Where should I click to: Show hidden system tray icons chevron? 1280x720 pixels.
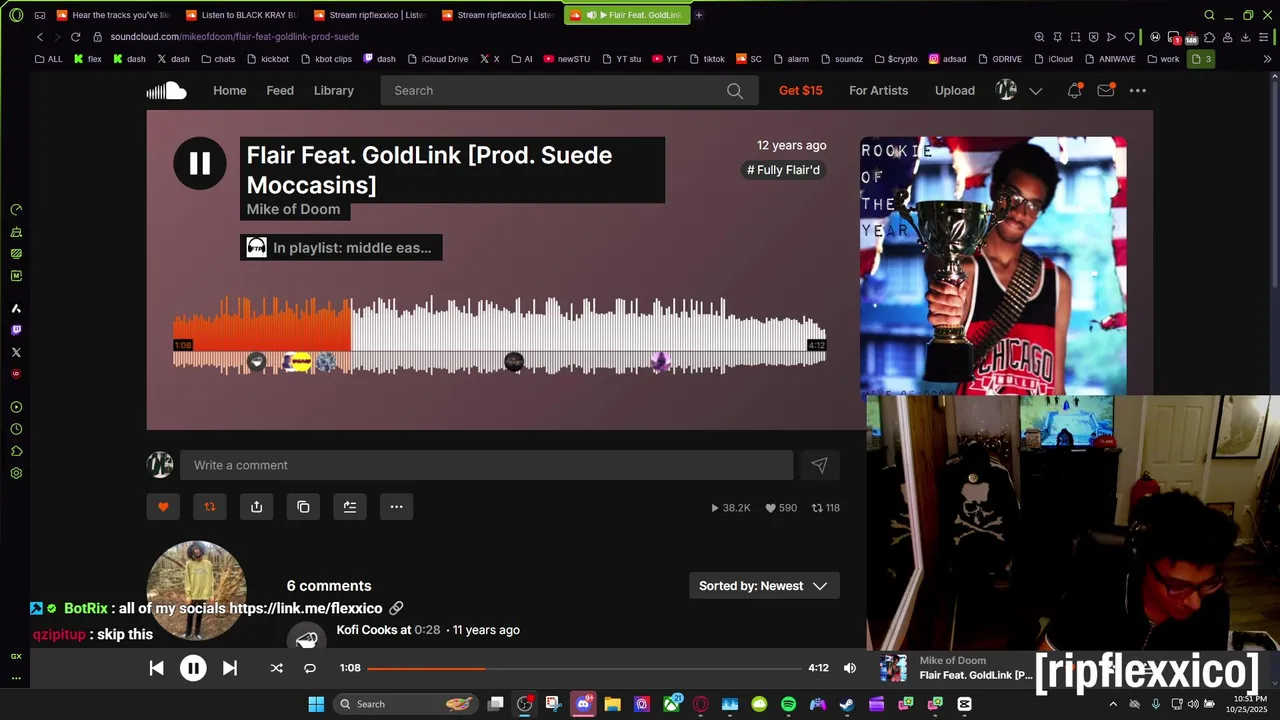[x=1113, y=704]
